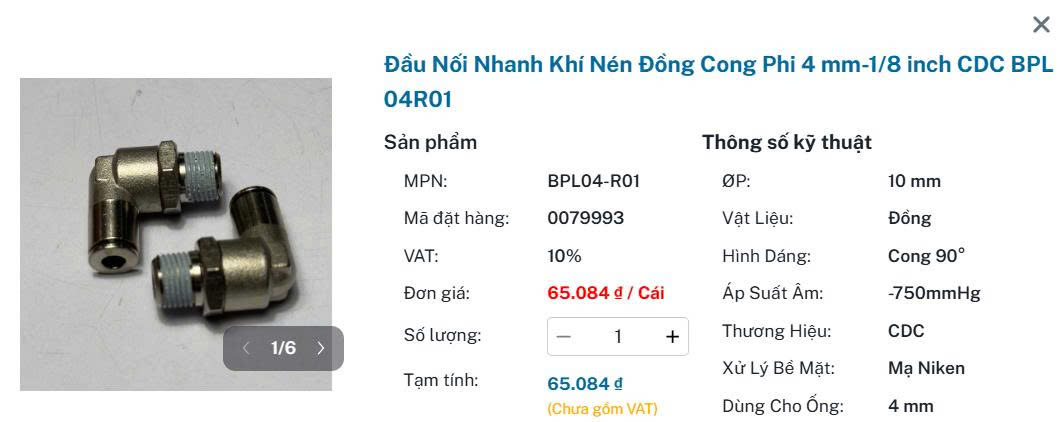The image size is (1062, 422).
Task: Click surface treatment Mạ Niken
Action: point(926,368)
